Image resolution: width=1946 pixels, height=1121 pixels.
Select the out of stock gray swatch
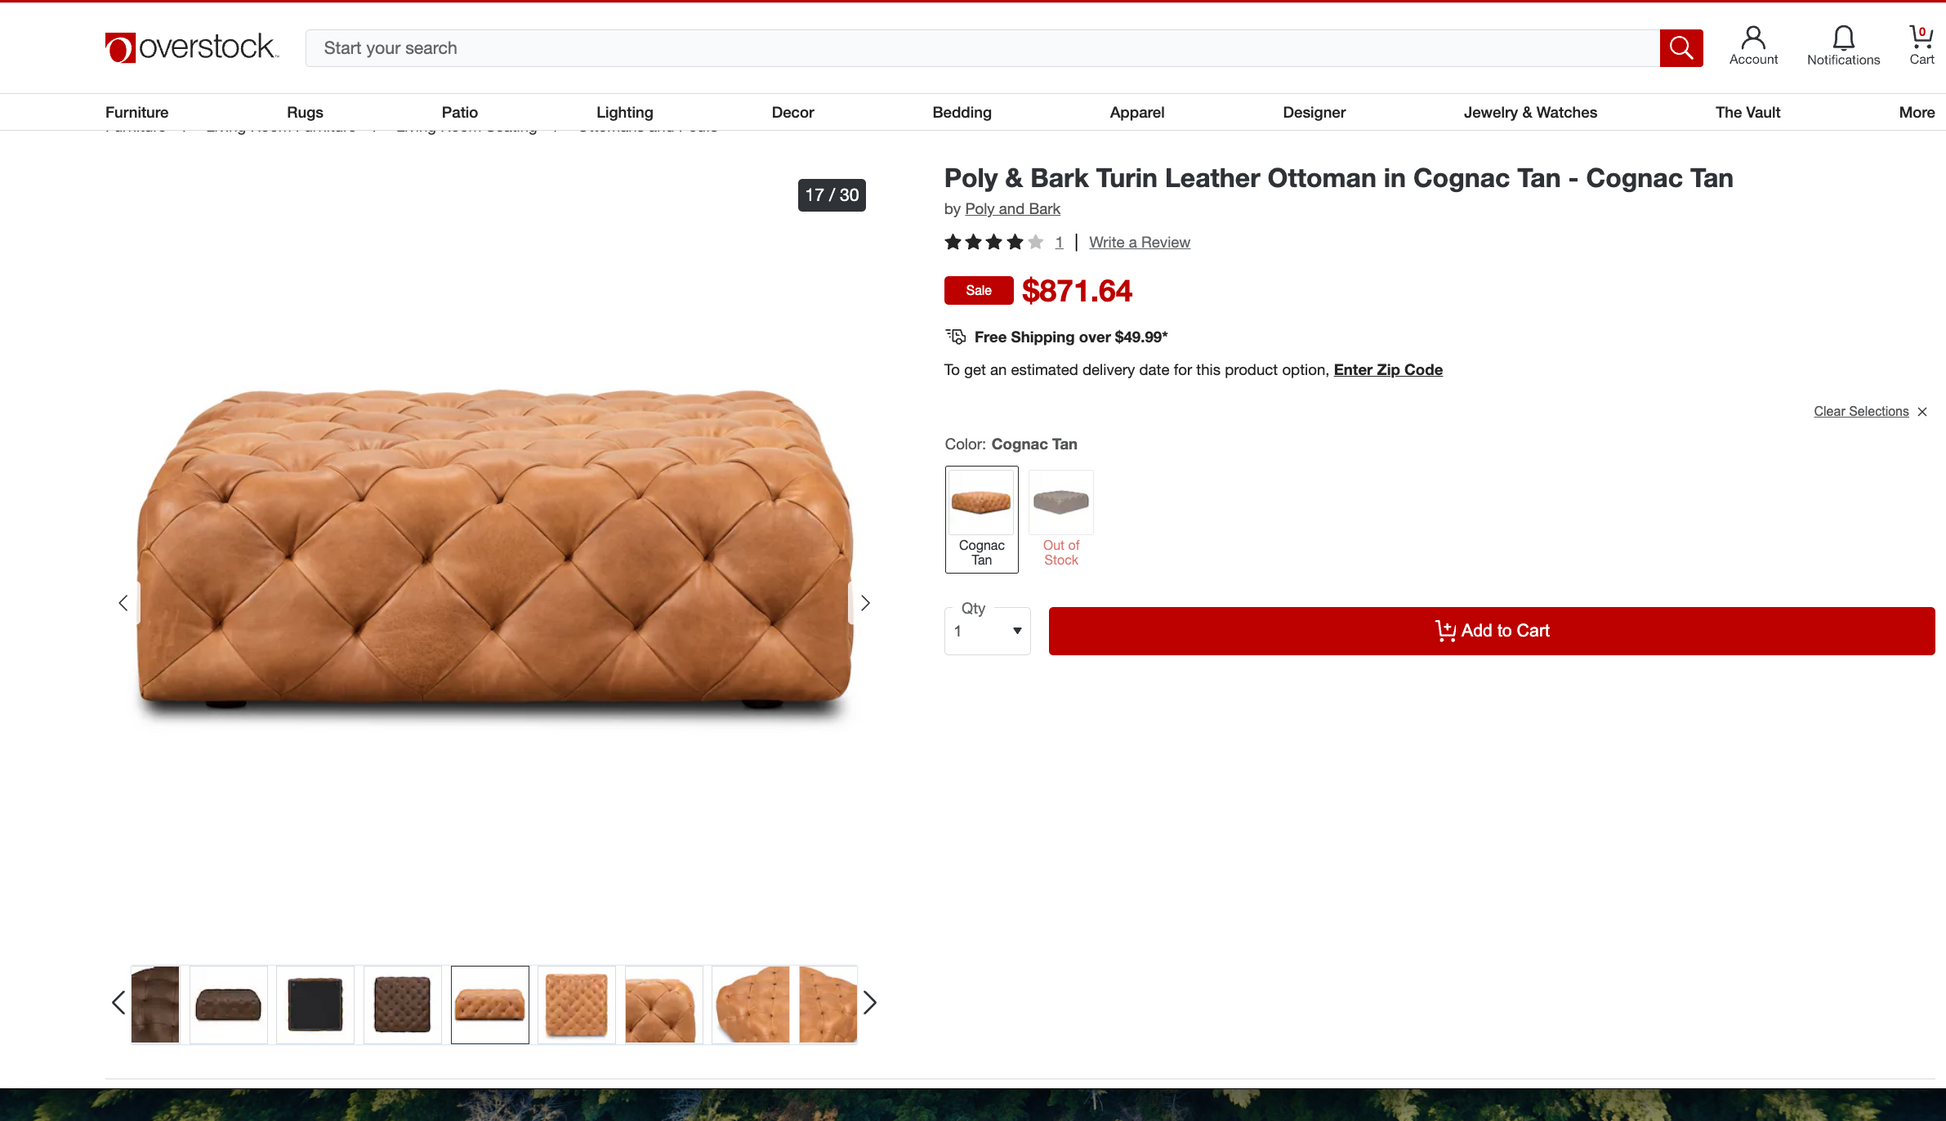coord(1061,518)
